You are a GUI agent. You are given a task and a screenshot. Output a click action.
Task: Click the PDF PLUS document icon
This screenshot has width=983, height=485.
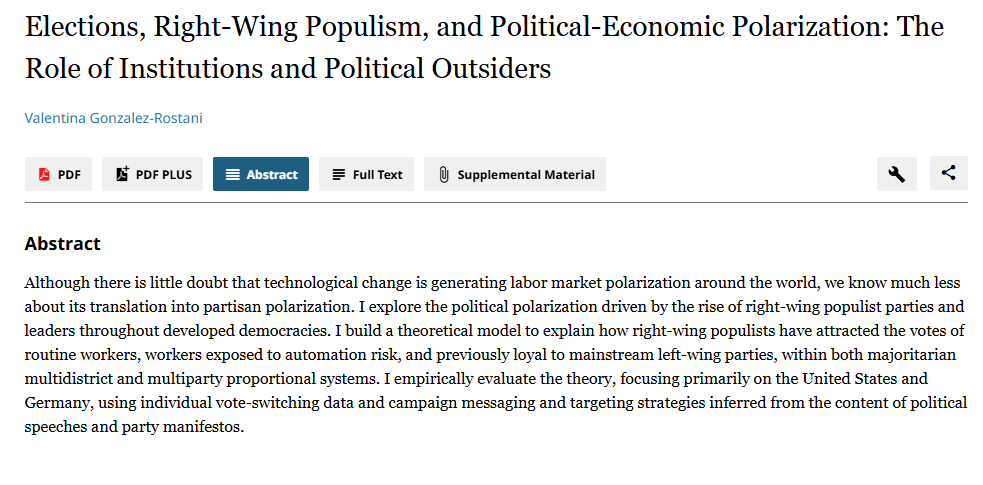(122, 174)
